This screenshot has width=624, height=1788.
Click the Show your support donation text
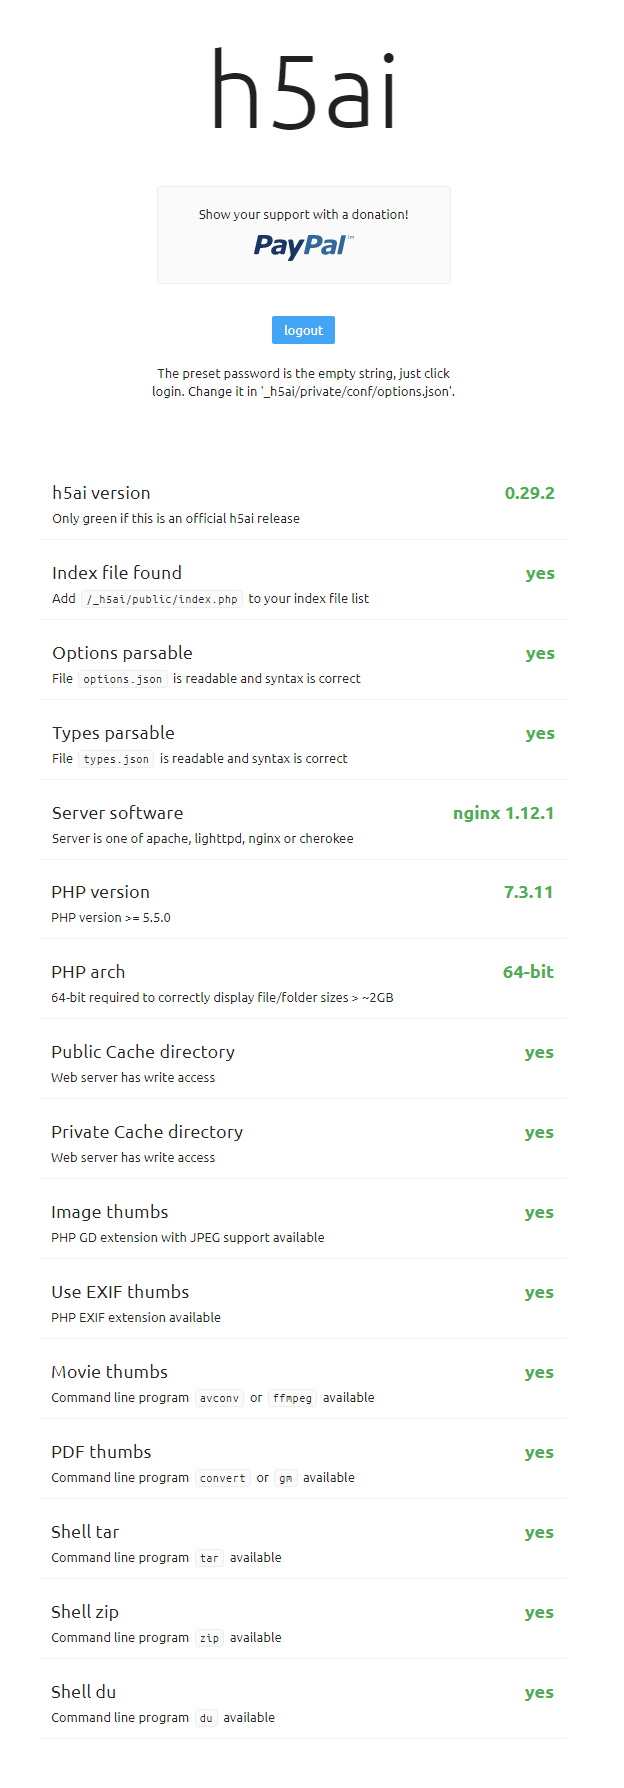(303, 214)
